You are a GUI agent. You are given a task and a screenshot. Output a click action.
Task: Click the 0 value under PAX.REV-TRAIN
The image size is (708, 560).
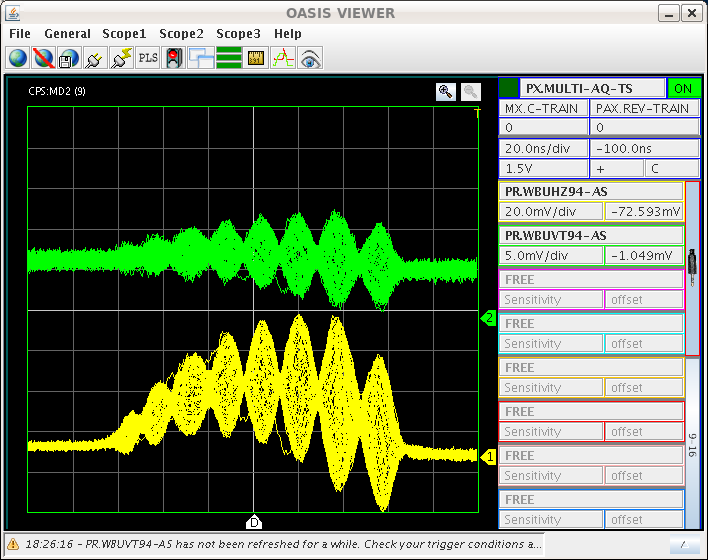(x=644, y=127)
